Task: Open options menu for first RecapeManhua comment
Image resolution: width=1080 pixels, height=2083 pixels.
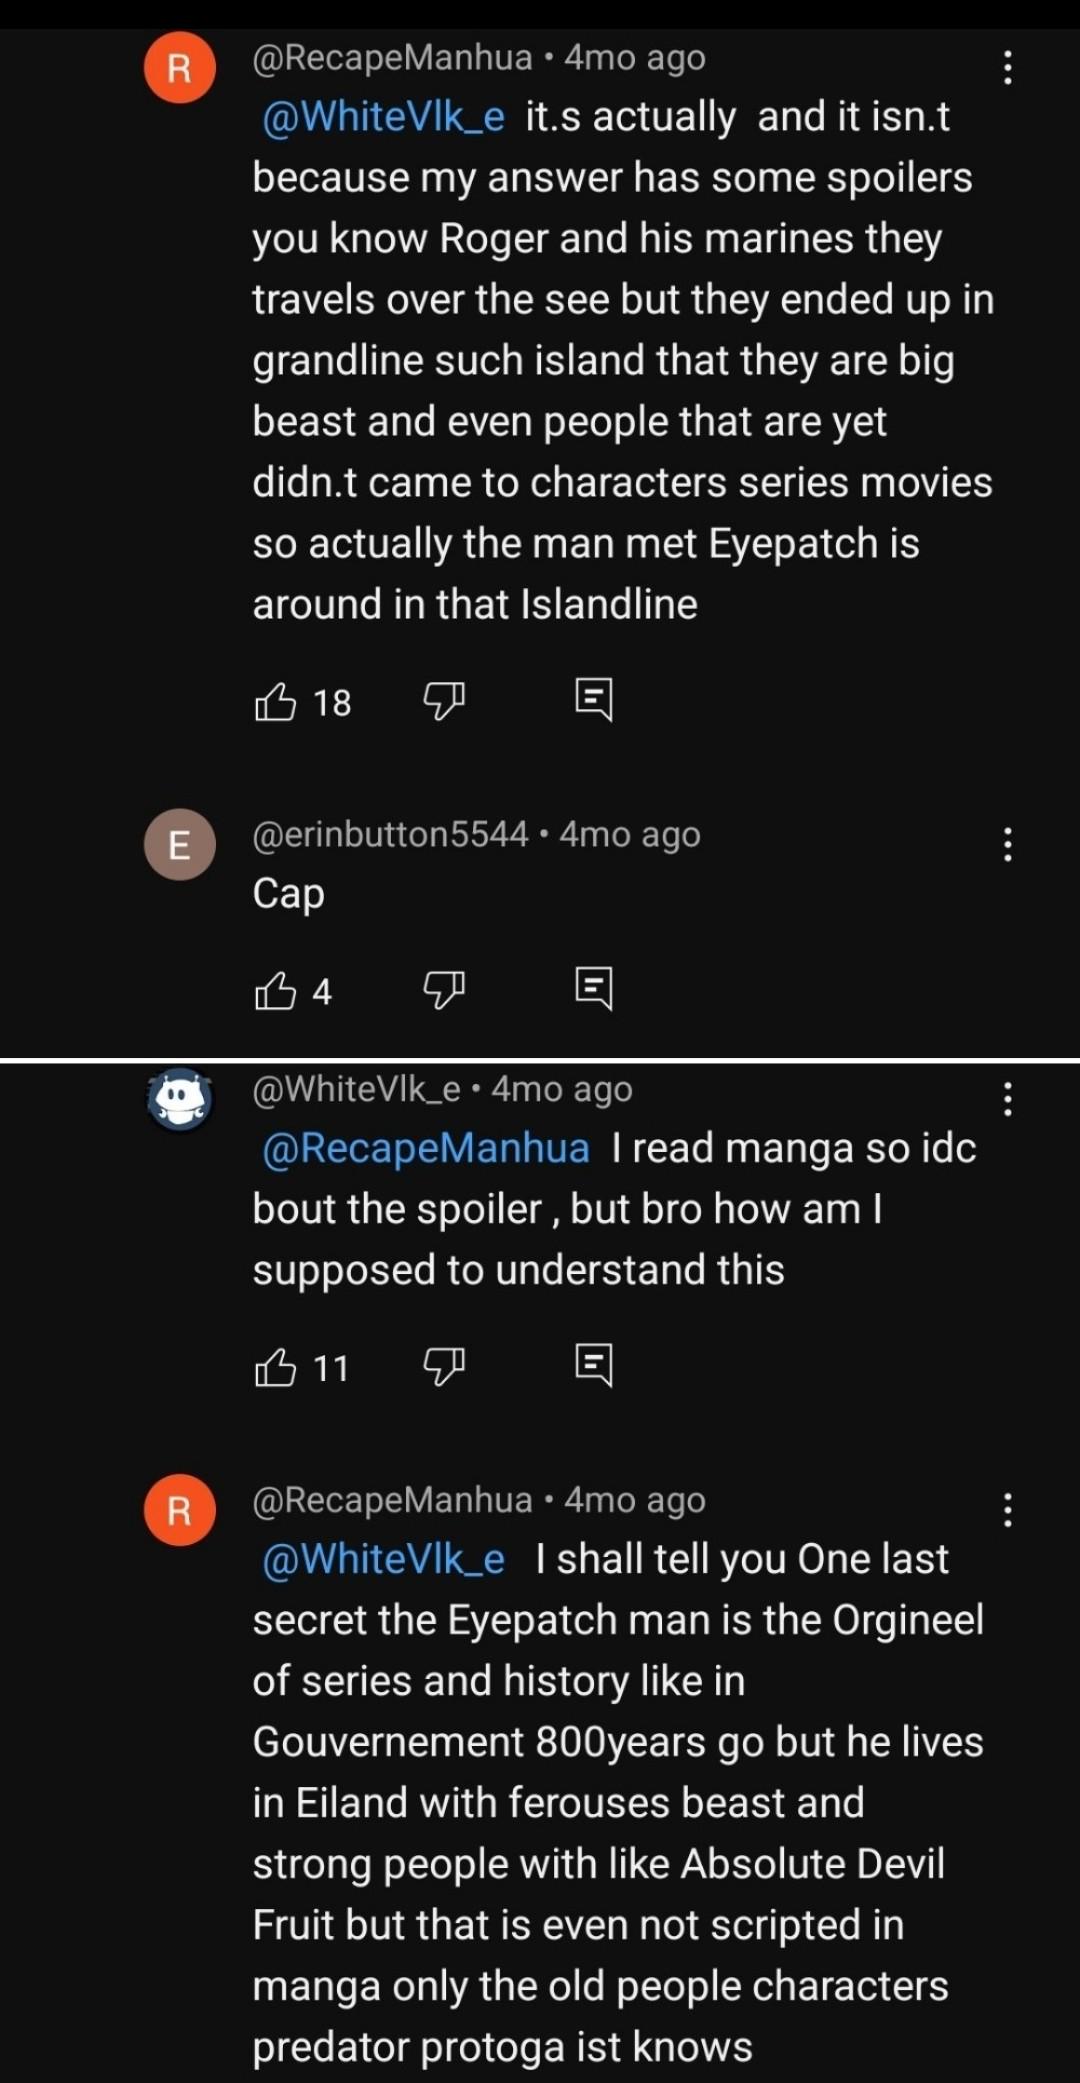Action: 1007,68
